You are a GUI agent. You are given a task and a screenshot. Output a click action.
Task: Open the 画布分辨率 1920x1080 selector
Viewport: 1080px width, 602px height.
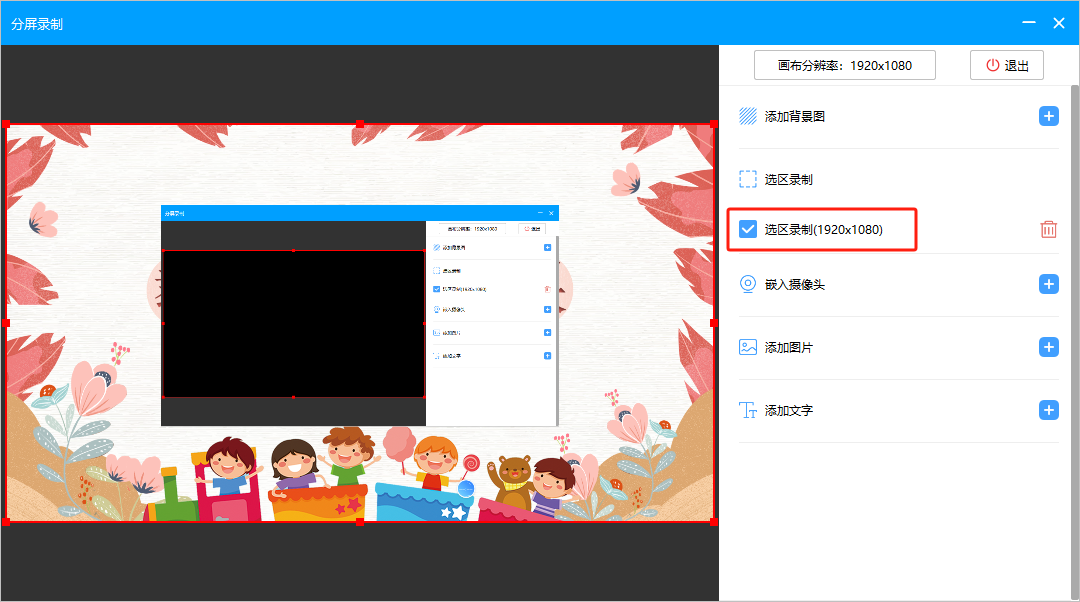coord(845,66)
